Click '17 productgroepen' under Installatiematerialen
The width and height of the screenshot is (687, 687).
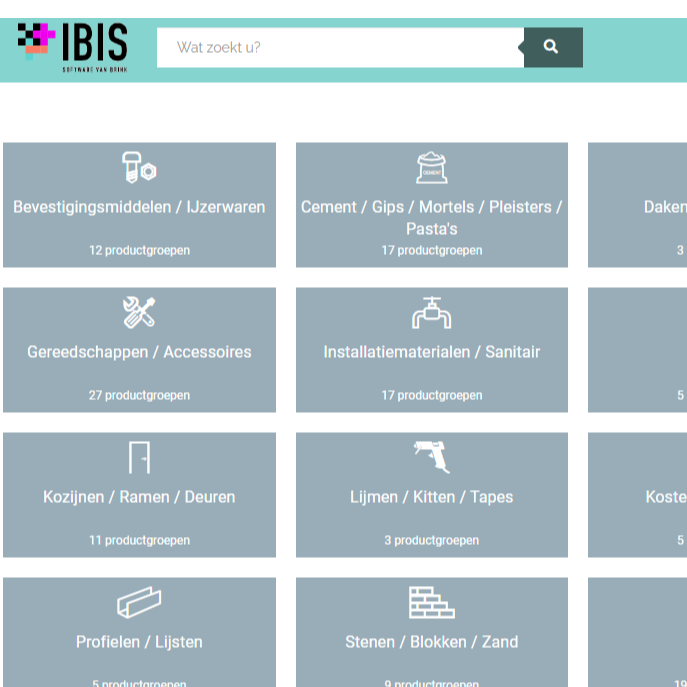point(432,395)
